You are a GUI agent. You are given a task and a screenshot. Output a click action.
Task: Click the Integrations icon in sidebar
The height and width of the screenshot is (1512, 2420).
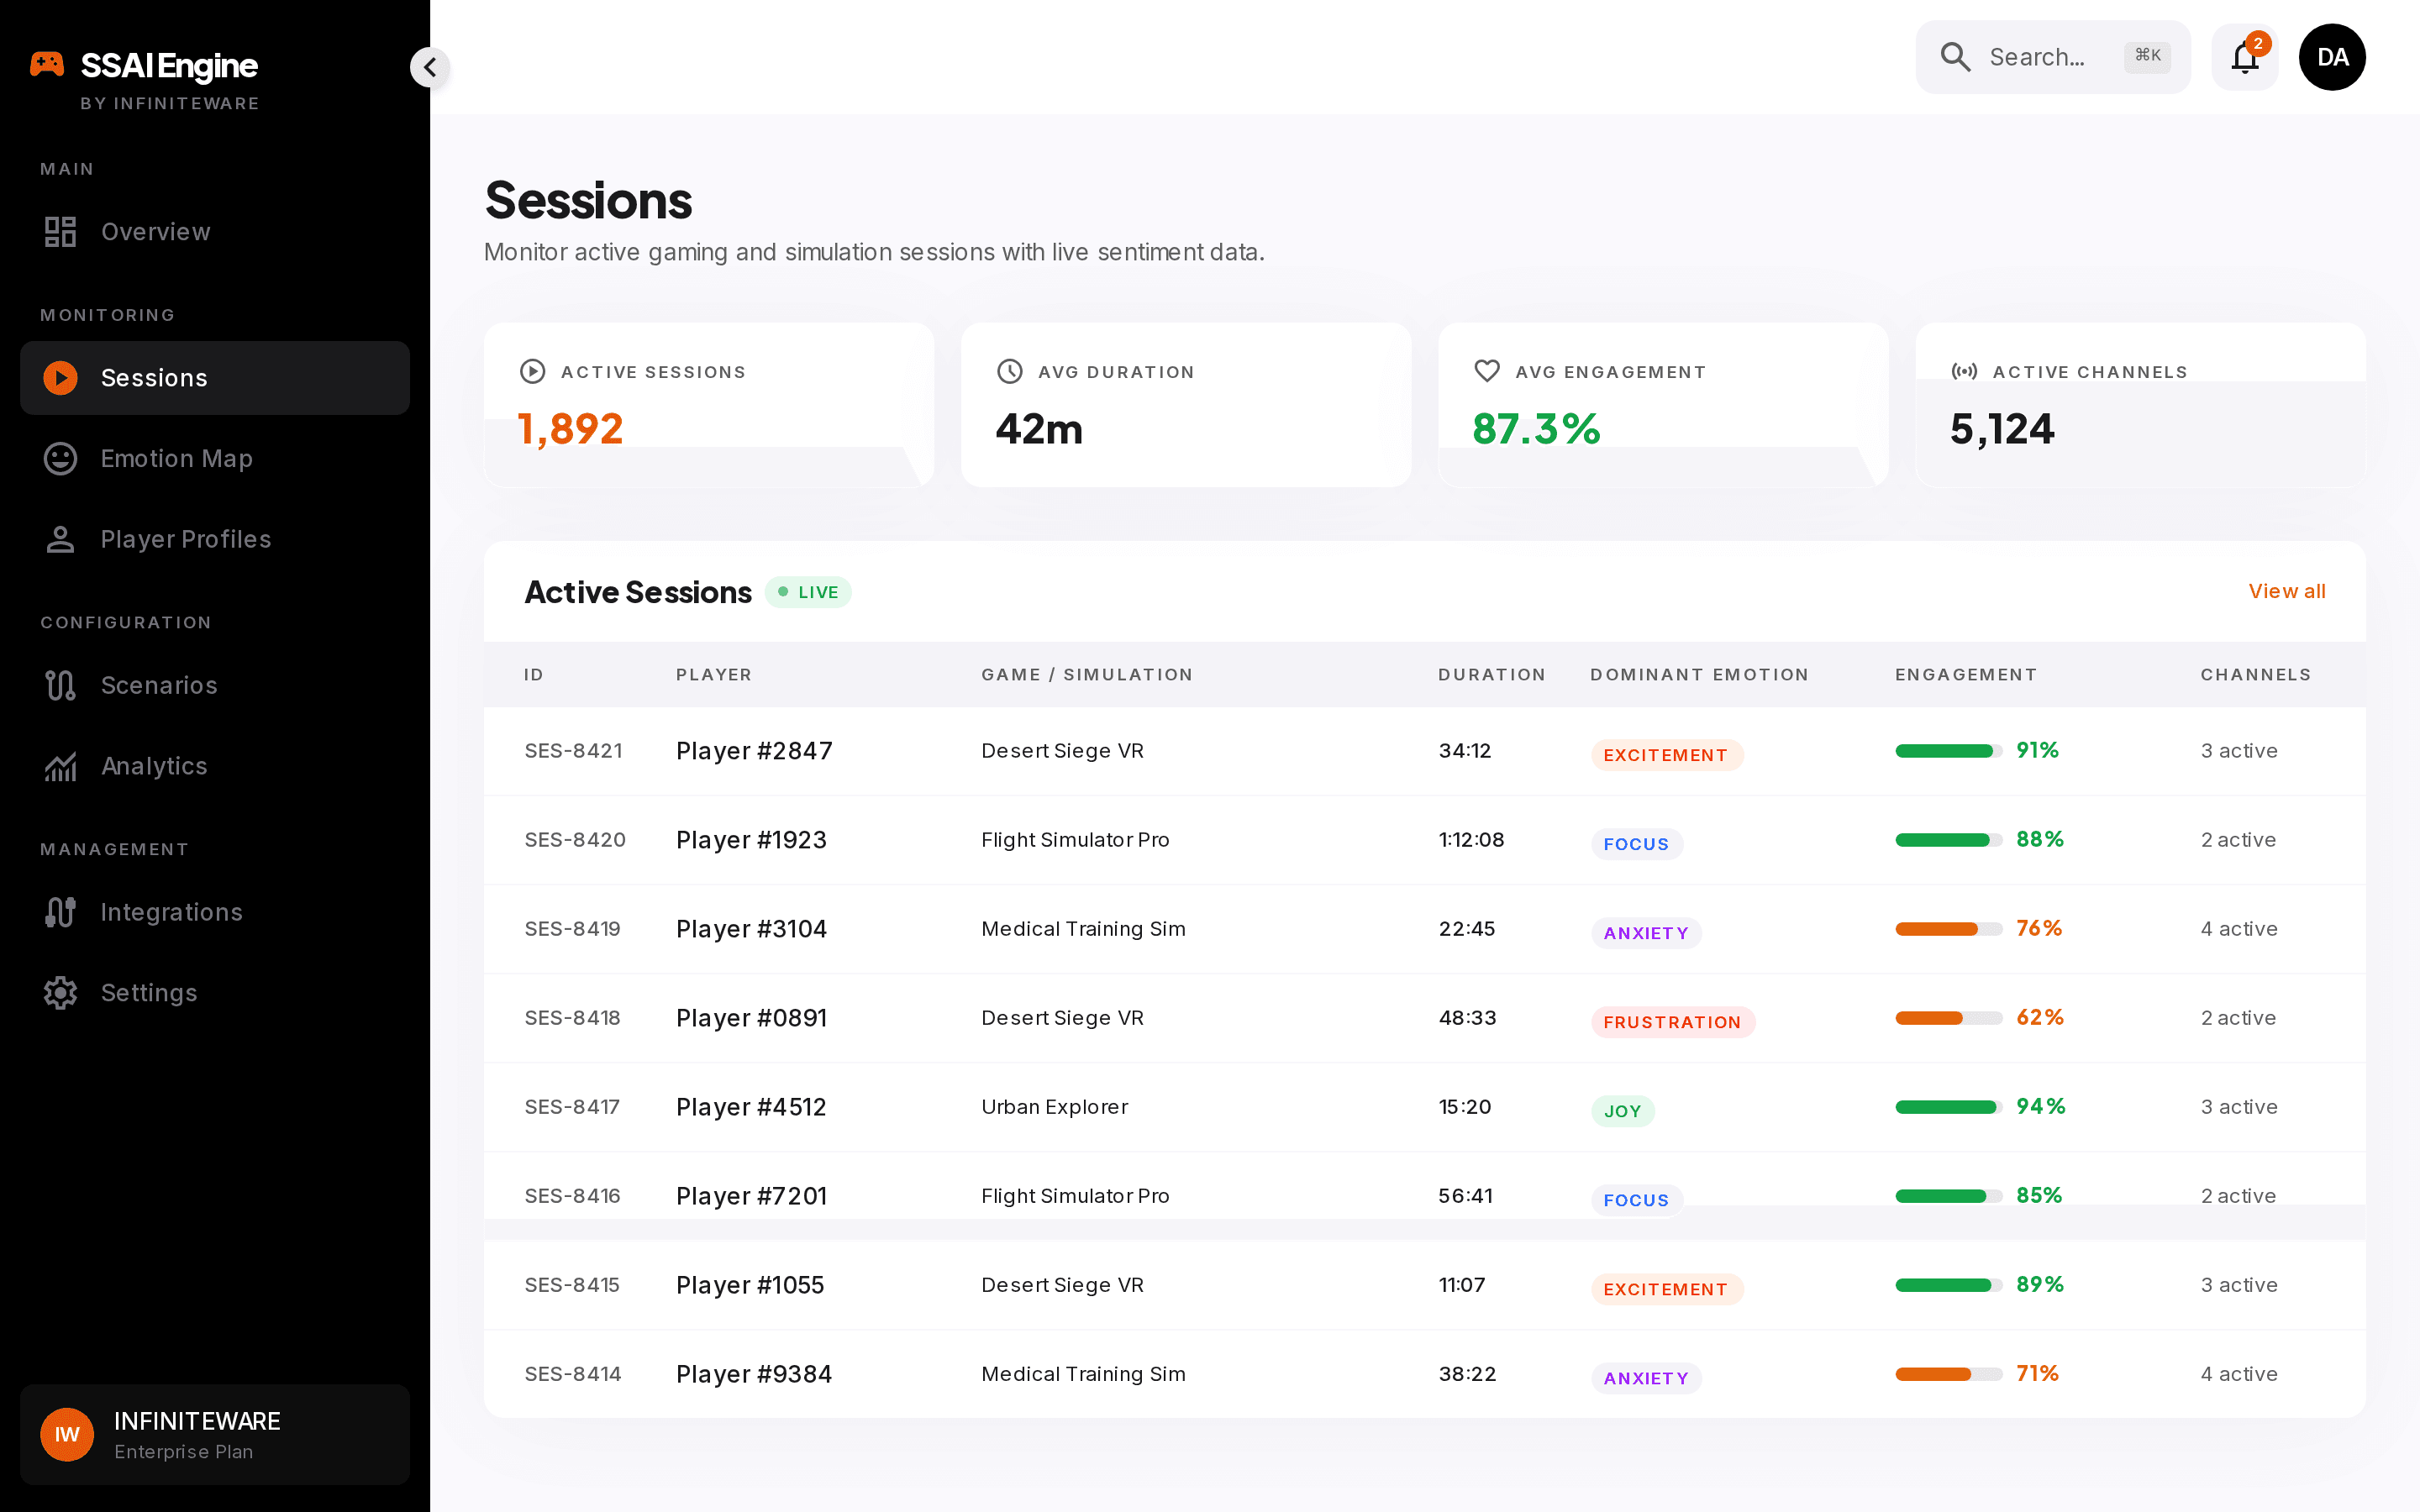coord(60,913)
